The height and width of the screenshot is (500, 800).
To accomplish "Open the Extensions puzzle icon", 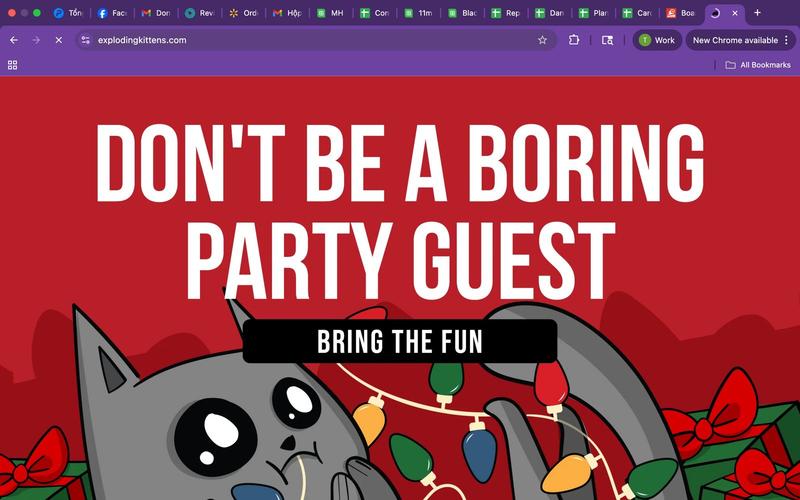I will 574,40.
